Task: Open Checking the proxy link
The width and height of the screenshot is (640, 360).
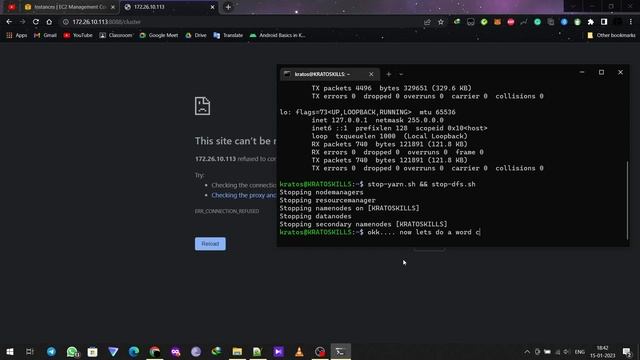Action: (244, 195)
